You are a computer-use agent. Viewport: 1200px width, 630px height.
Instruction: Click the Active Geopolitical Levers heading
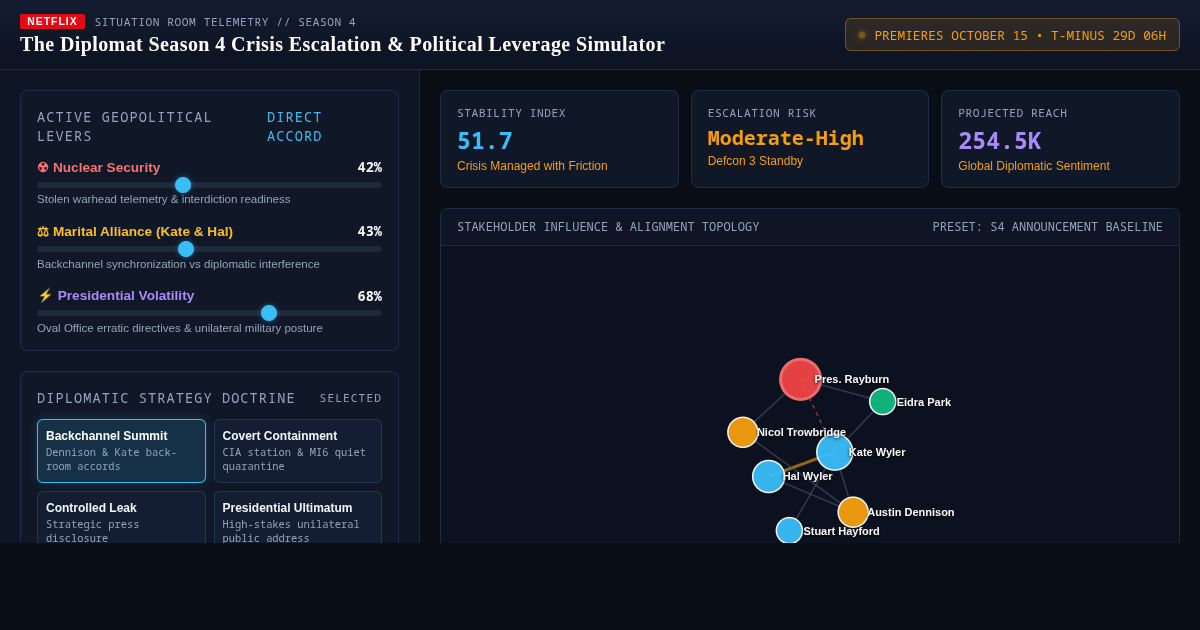(x=125, y=127)
